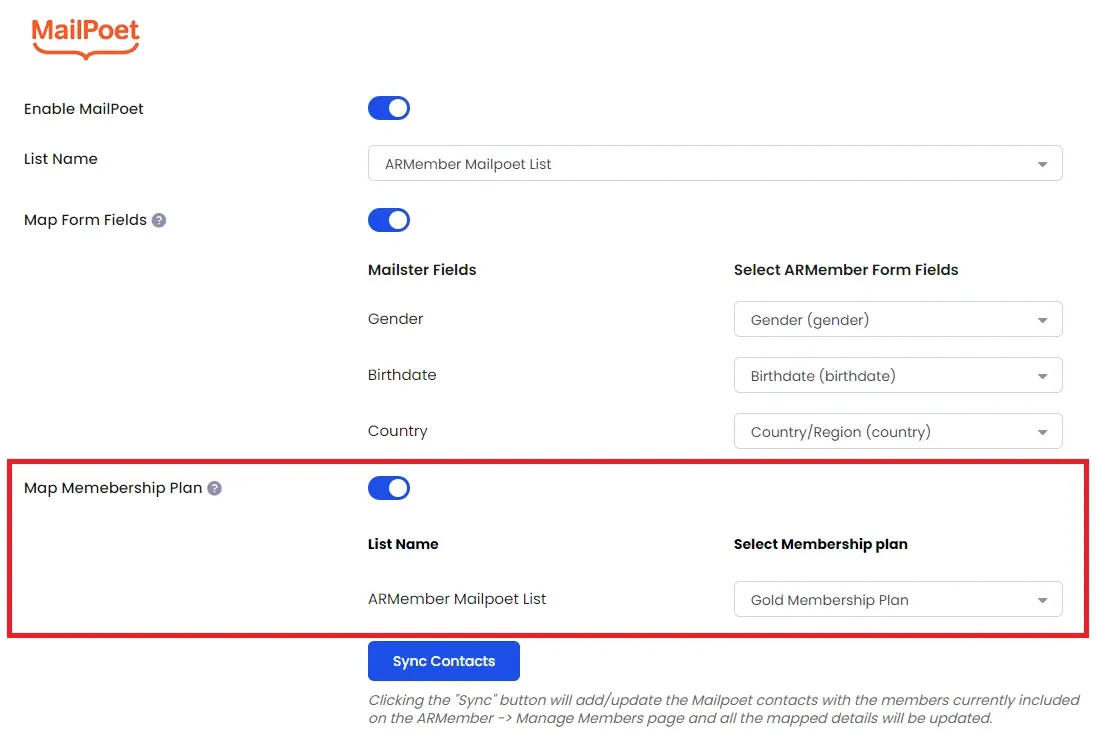Click the ARMember Mailpoet List row text in plan mapping
The image size is (1110, 746).
tap(457, 599)
